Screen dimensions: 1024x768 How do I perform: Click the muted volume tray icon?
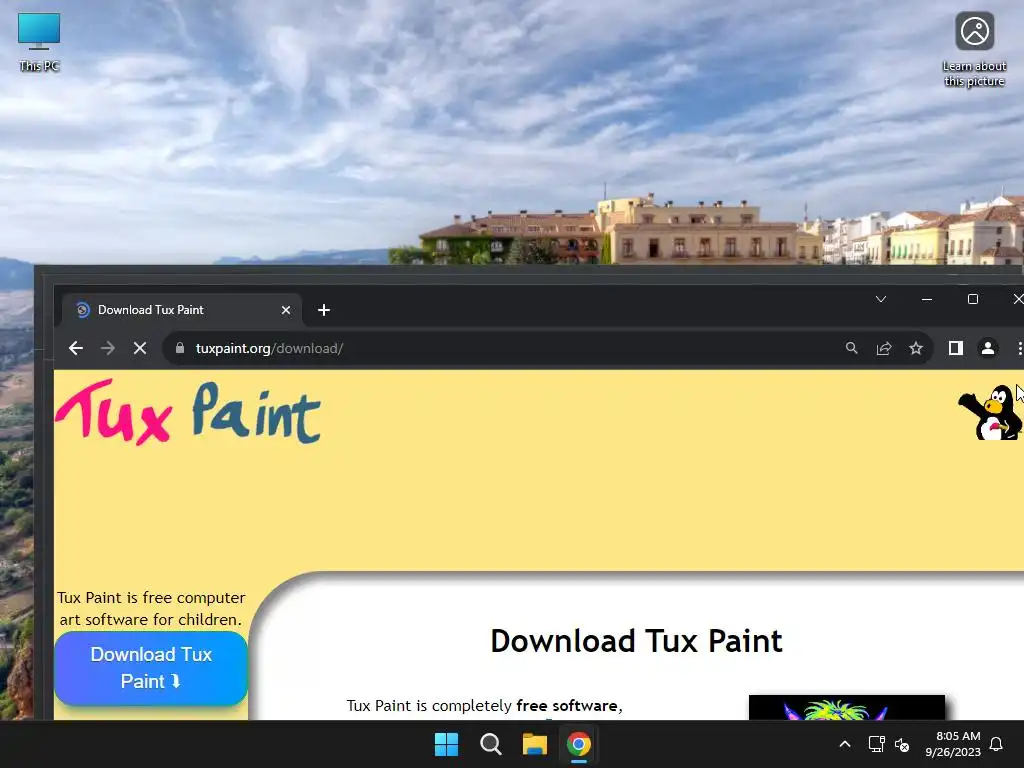coord(902,744)
